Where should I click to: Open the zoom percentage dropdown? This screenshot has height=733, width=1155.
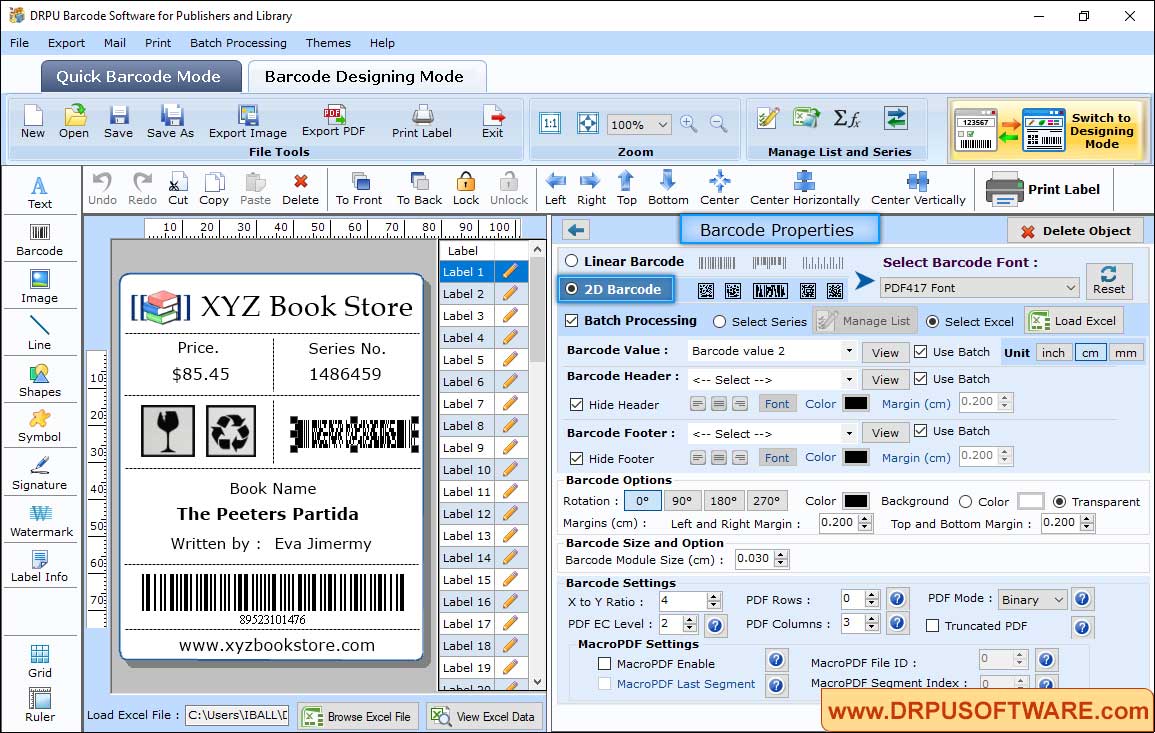639,124
